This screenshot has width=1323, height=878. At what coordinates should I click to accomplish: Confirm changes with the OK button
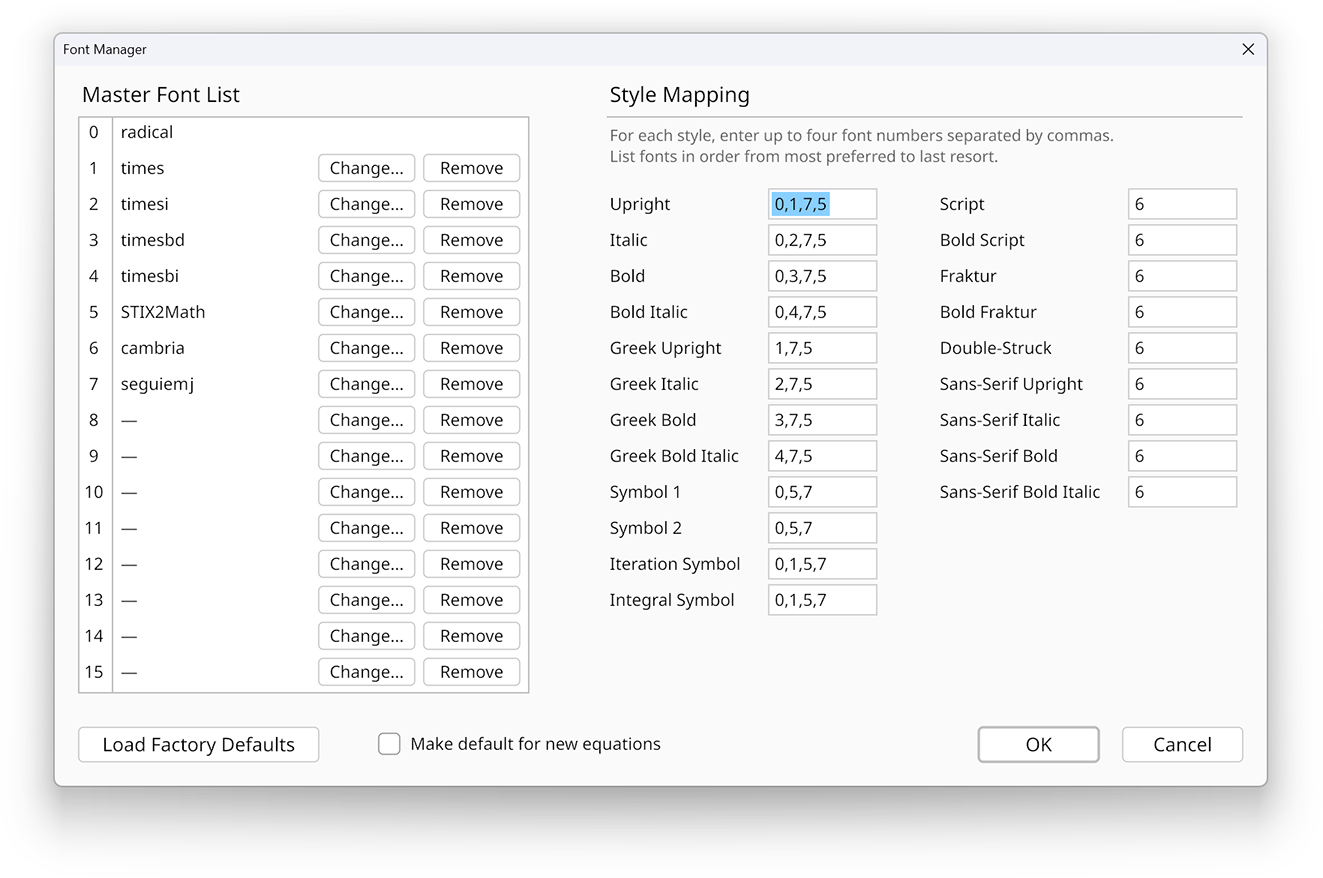pyautogui.click(x=1038, y=744)
